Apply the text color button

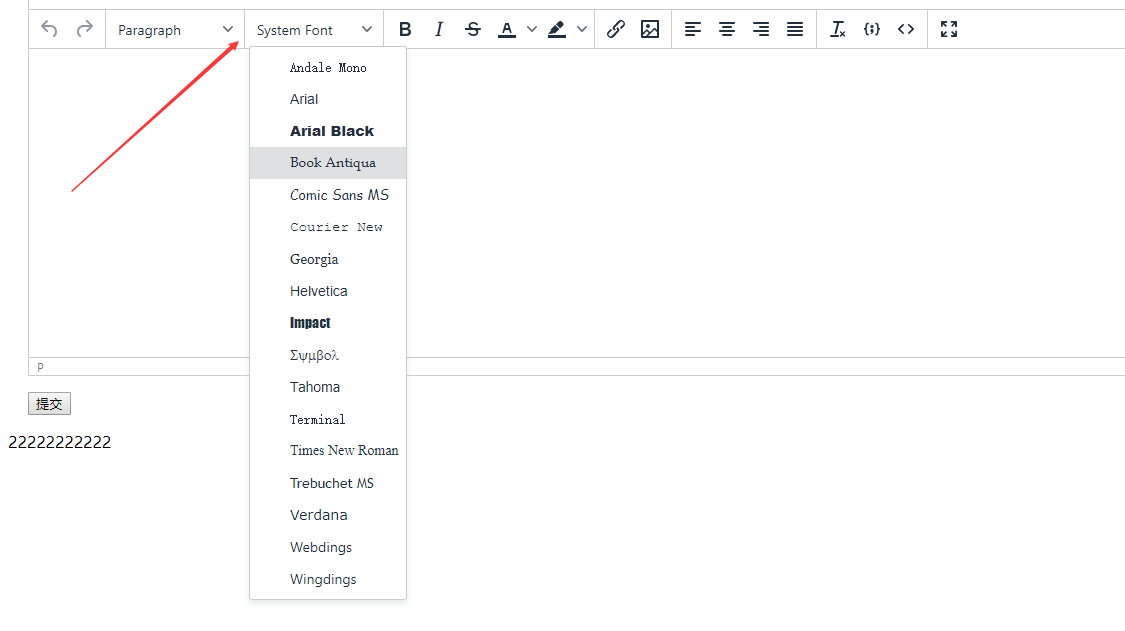pos(507,29)
